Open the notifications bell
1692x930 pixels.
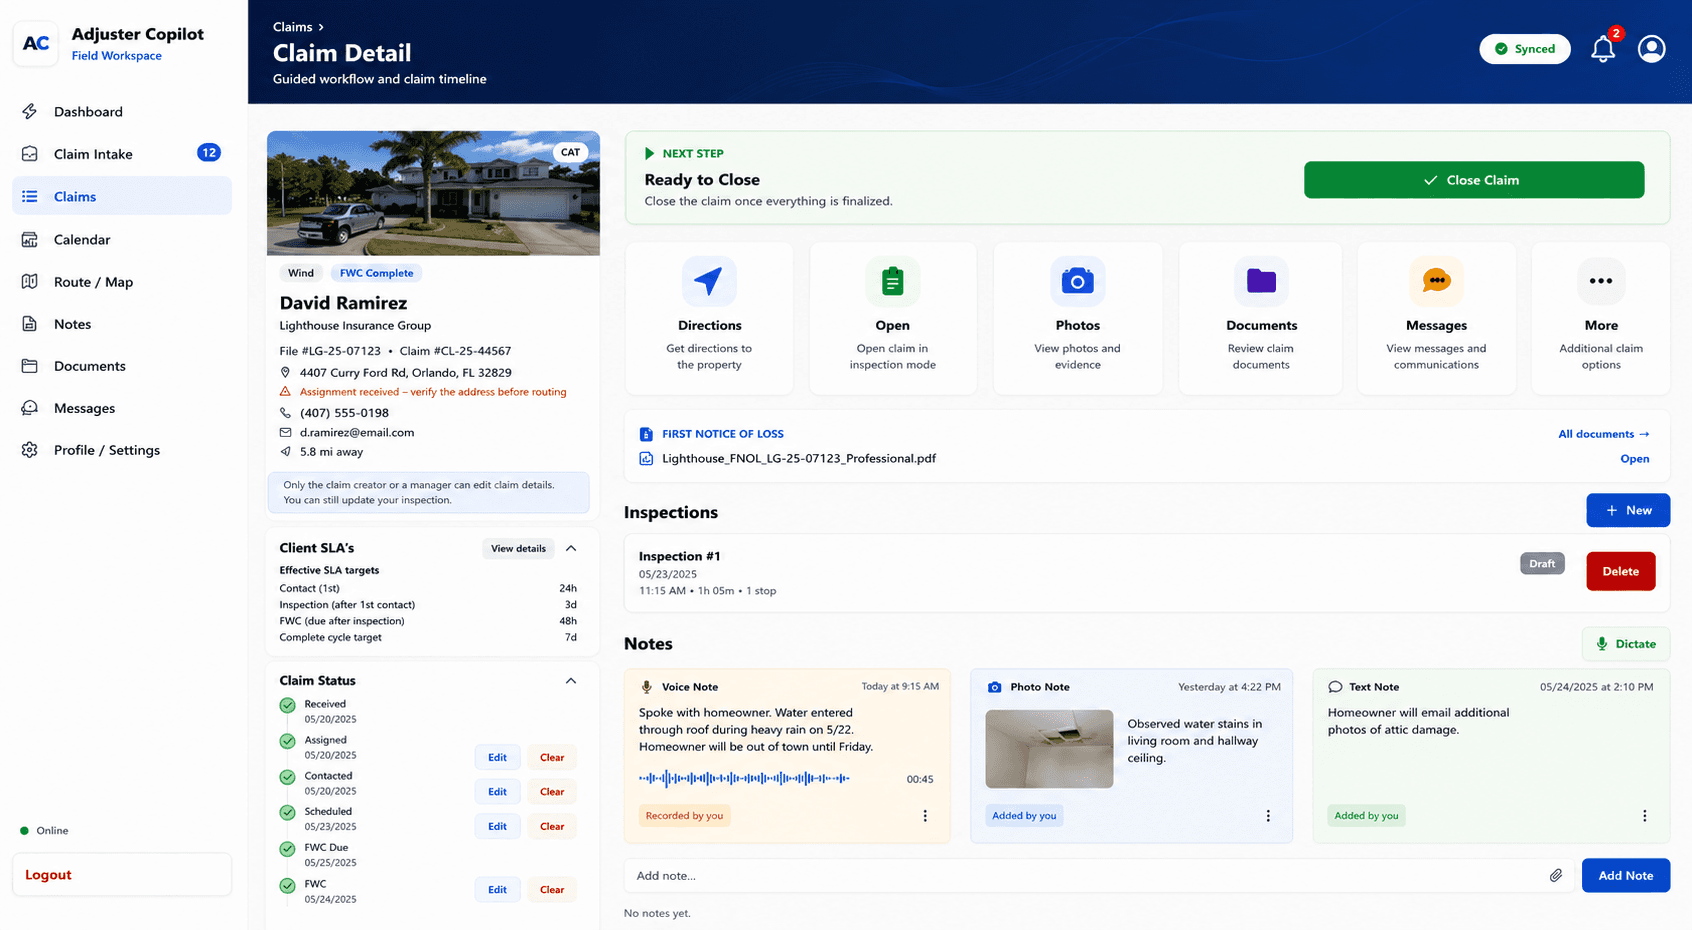point(1602,48)
